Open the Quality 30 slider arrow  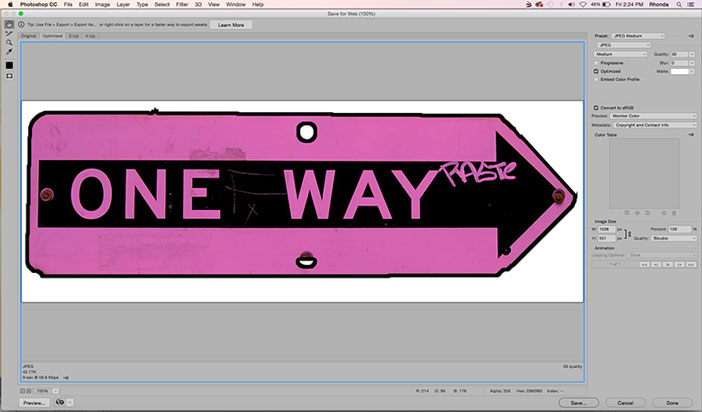click(692, 54)
